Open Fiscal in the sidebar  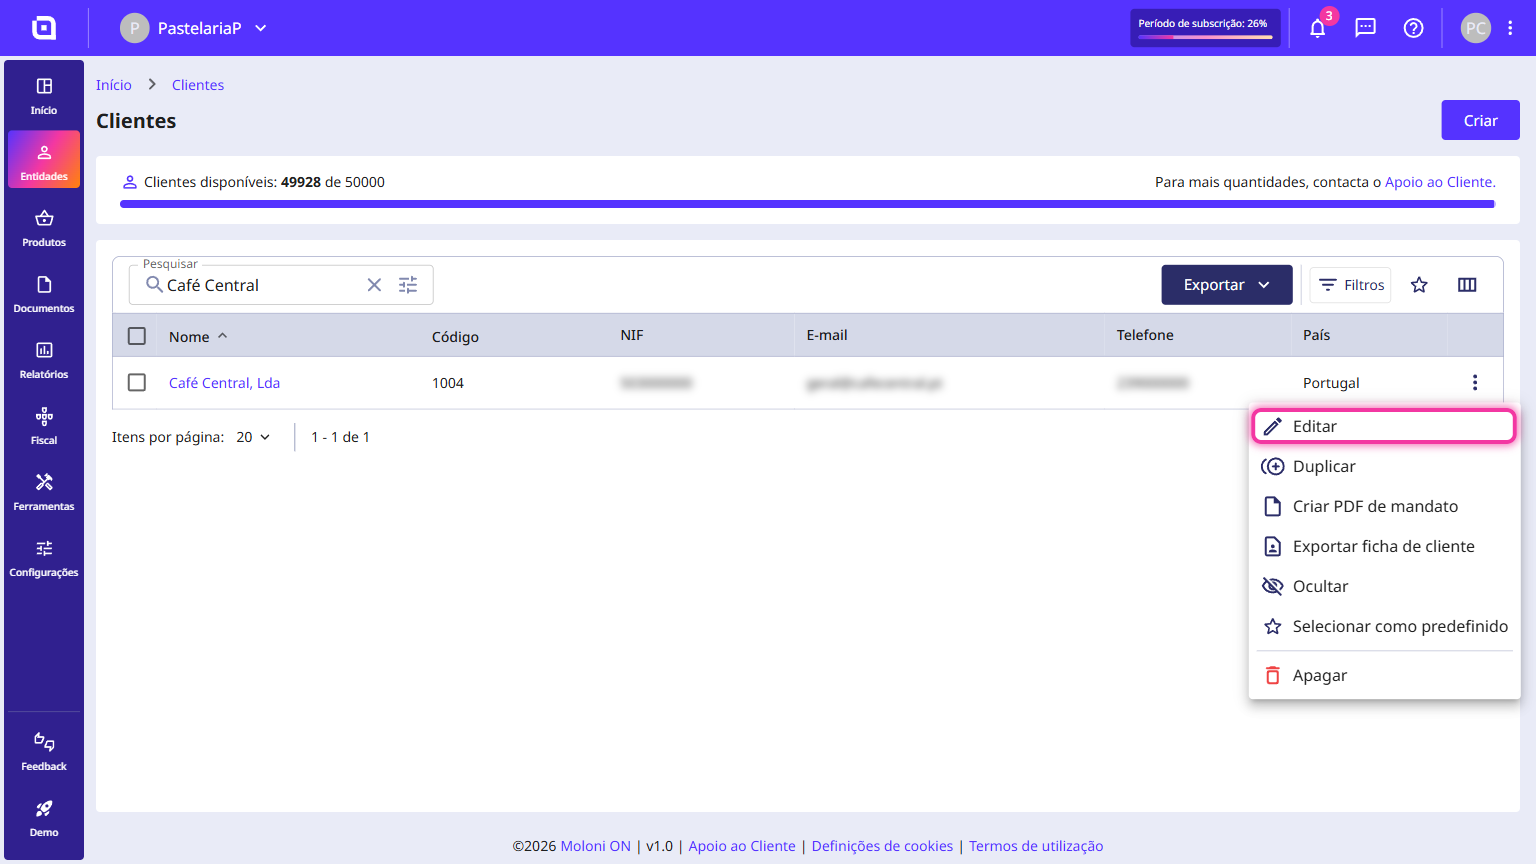point(44,427)
